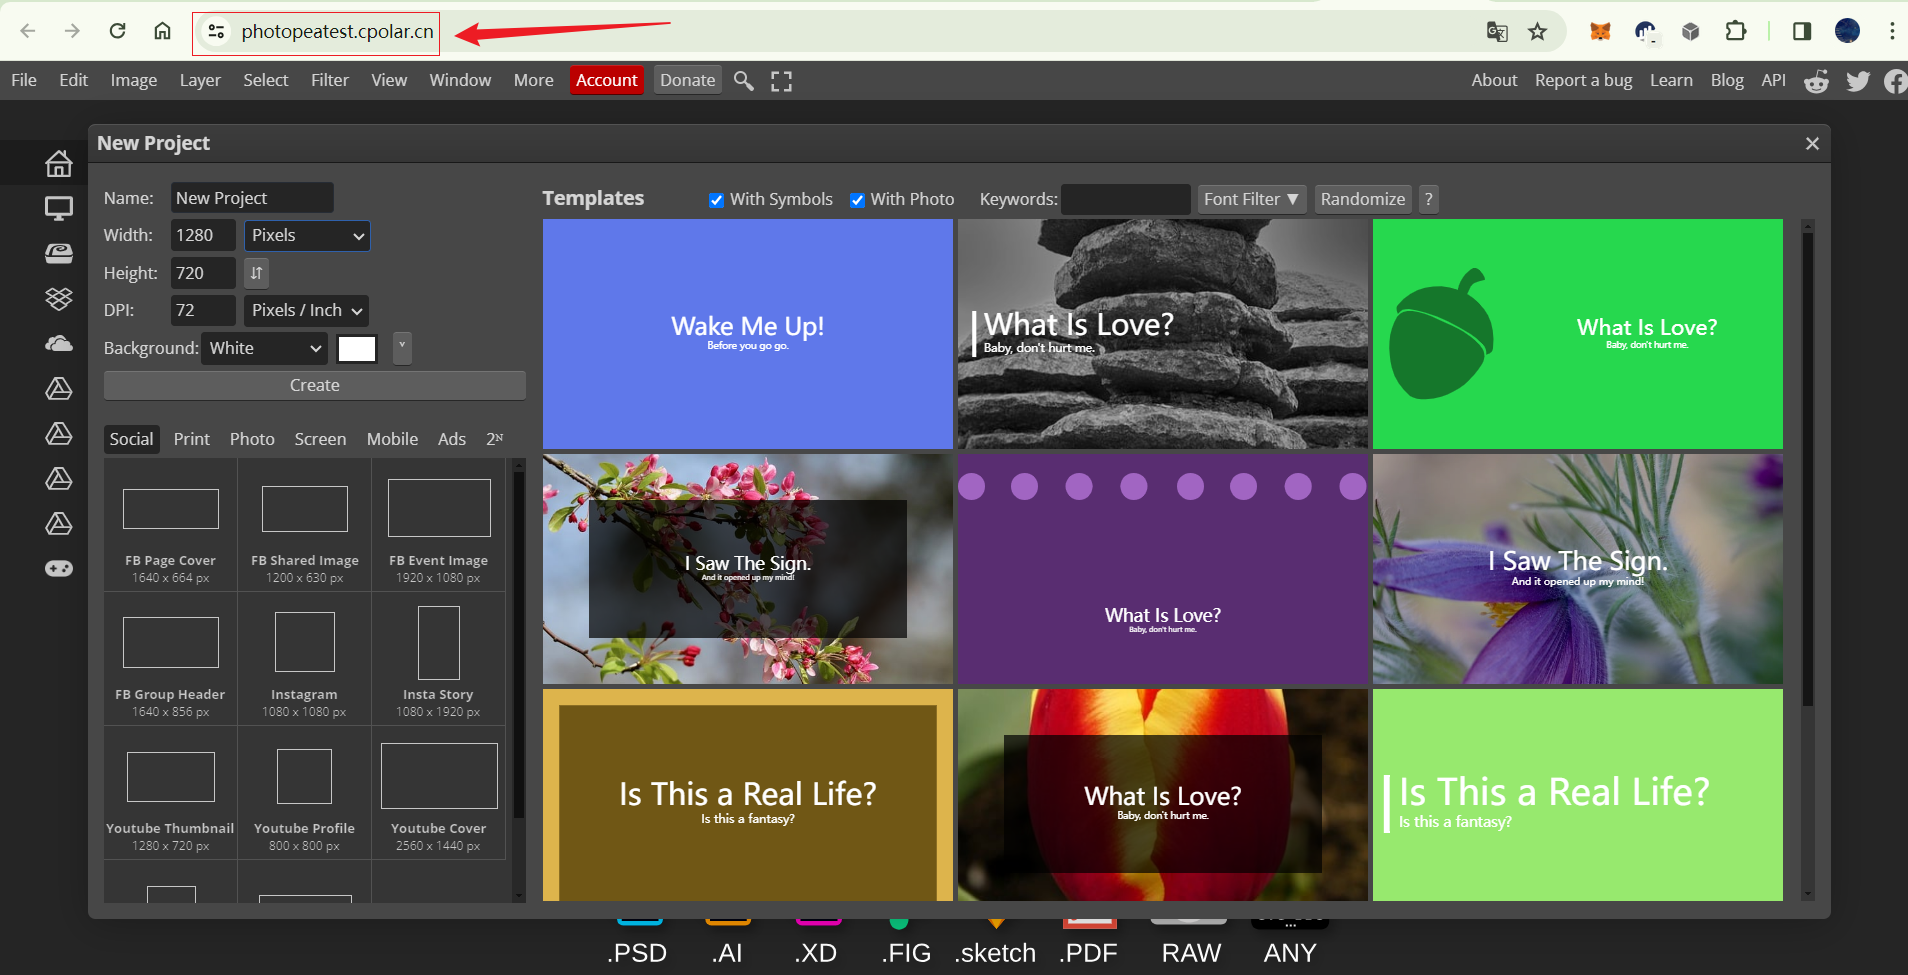Click the Randomize templates button
This screenshot has width=1908, height=975.
[1363, 199]
